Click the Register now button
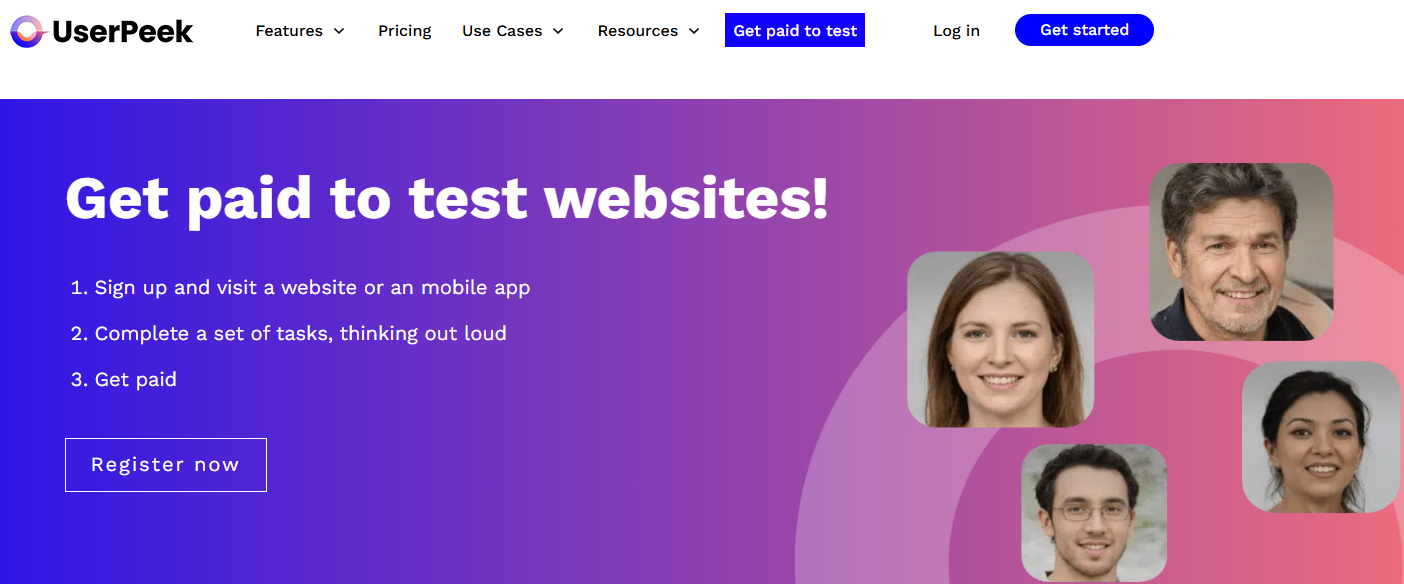 pyautogui.click(x=166, y=465)
